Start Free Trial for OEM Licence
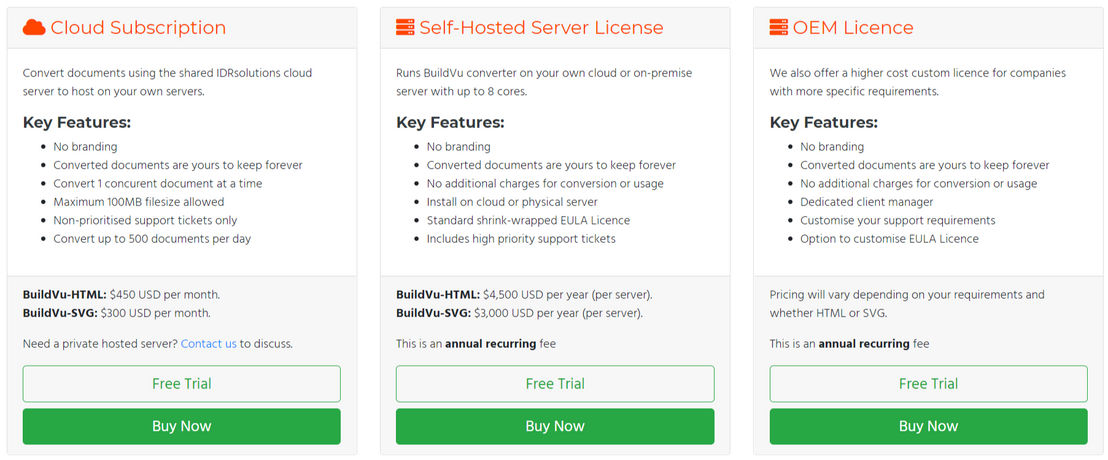1108x460 pixels. [x=929, y=384]
